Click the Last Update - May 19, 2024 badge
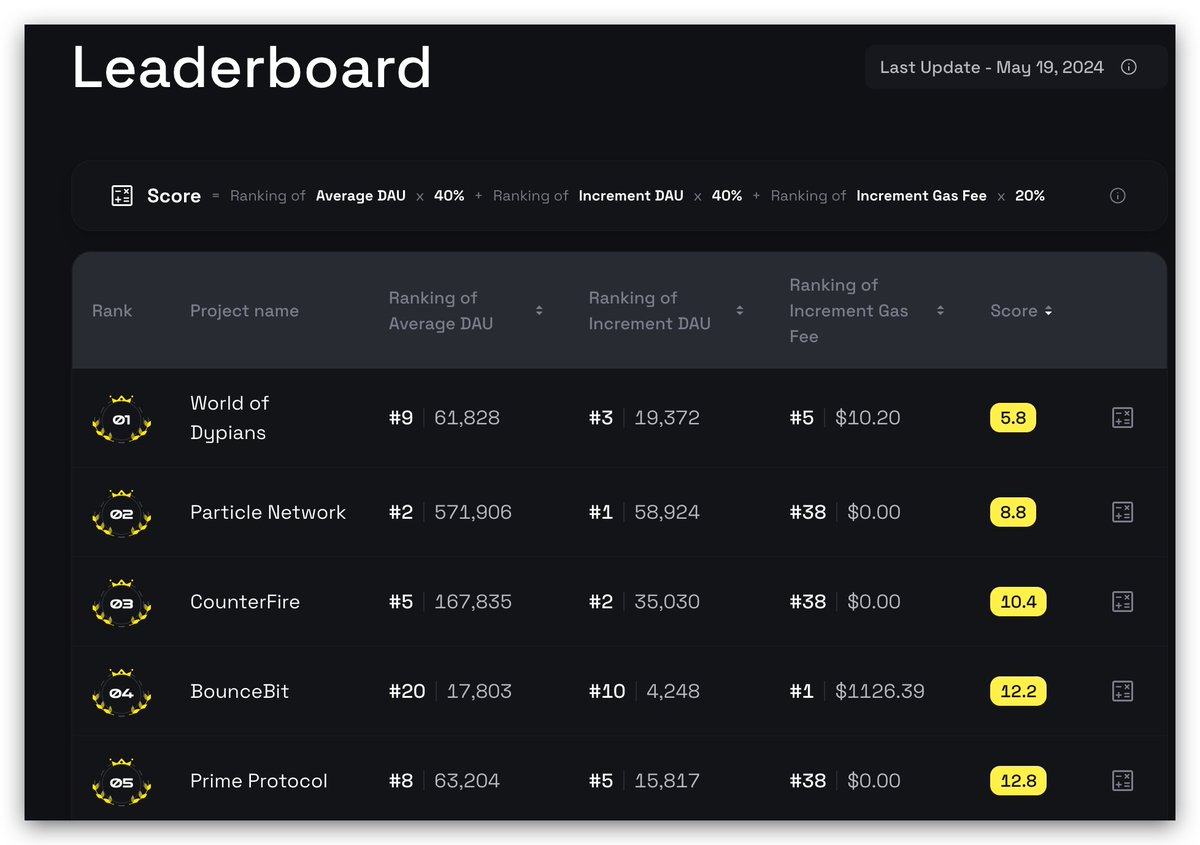 tap(1016, 67)
